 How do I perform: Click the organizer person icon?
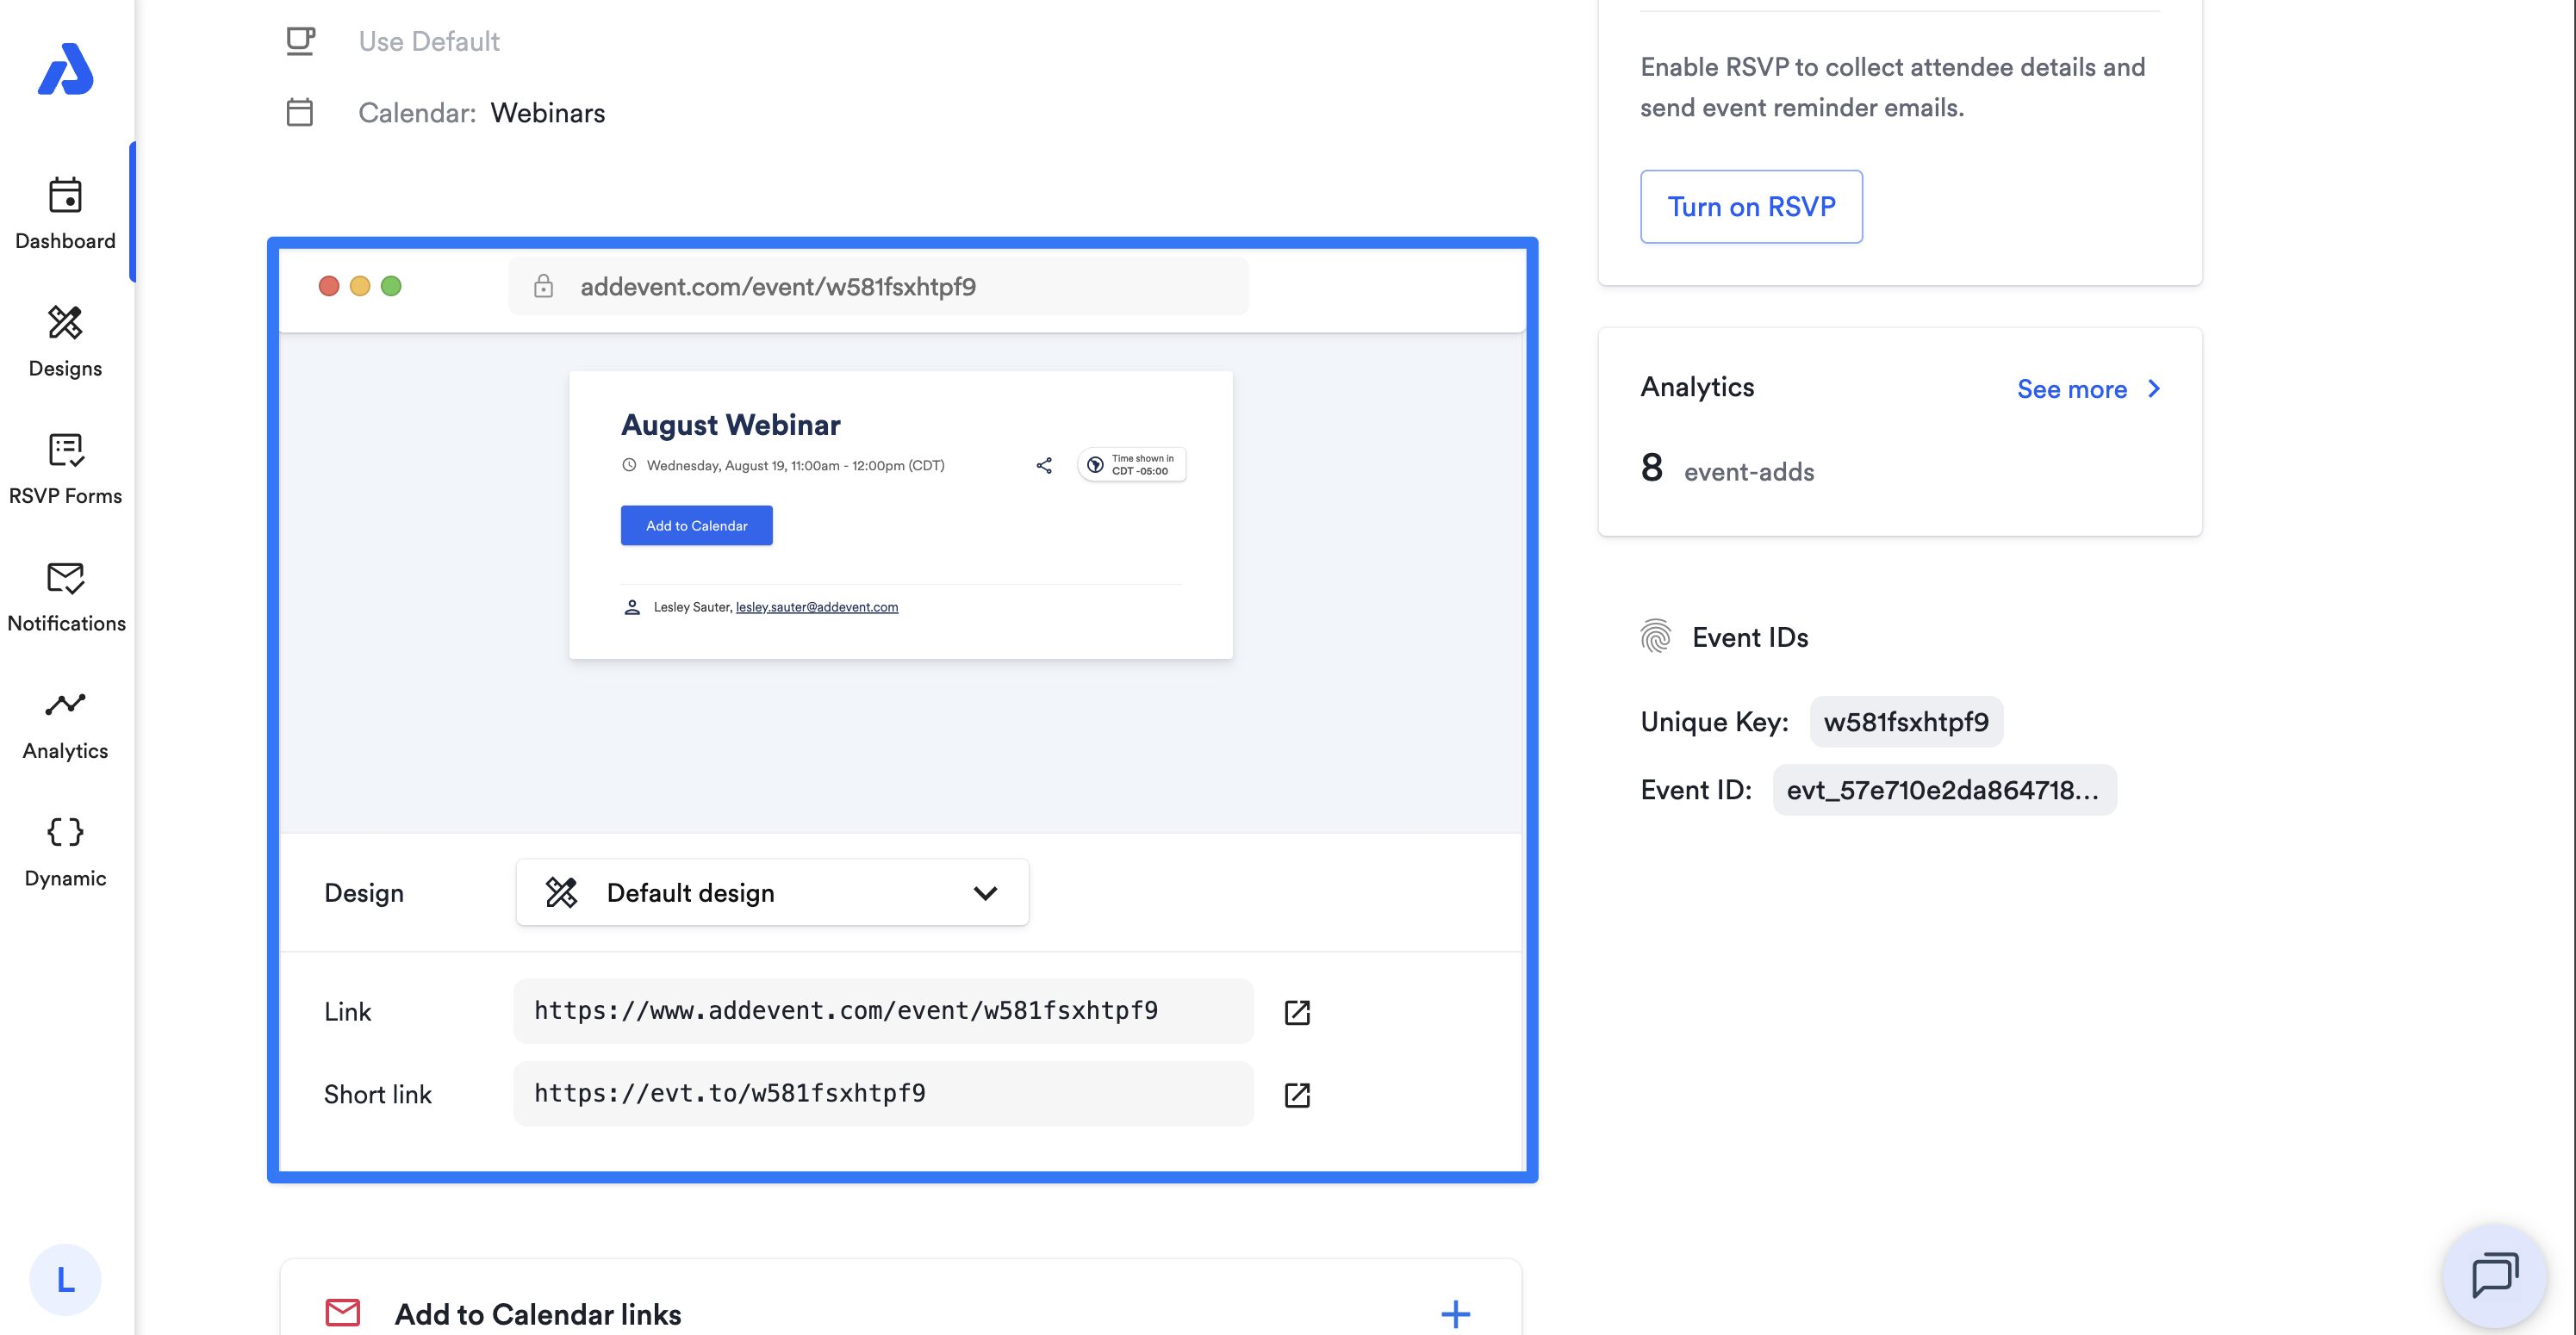pyautogui.click(x=632, y=607)
